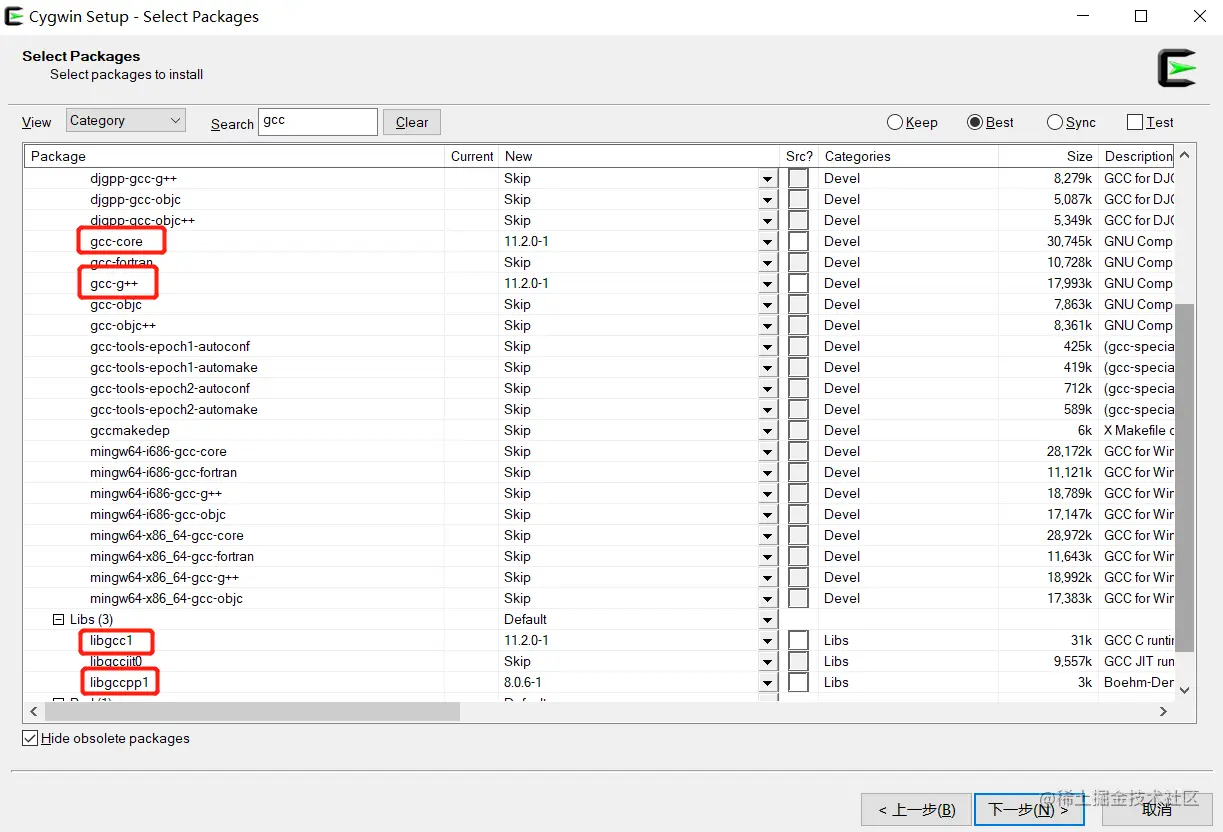This screenshot has height=832, width=1223.
Task: Open the Libs category Default dropdown
Action: click(768, 620)
